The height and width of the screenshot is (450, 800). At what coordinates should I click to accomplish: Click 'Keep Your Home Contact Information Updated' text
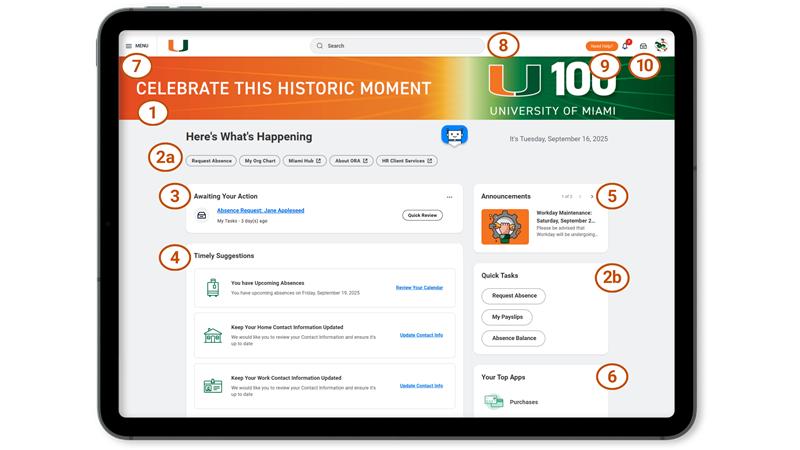(x=287, y=327)
